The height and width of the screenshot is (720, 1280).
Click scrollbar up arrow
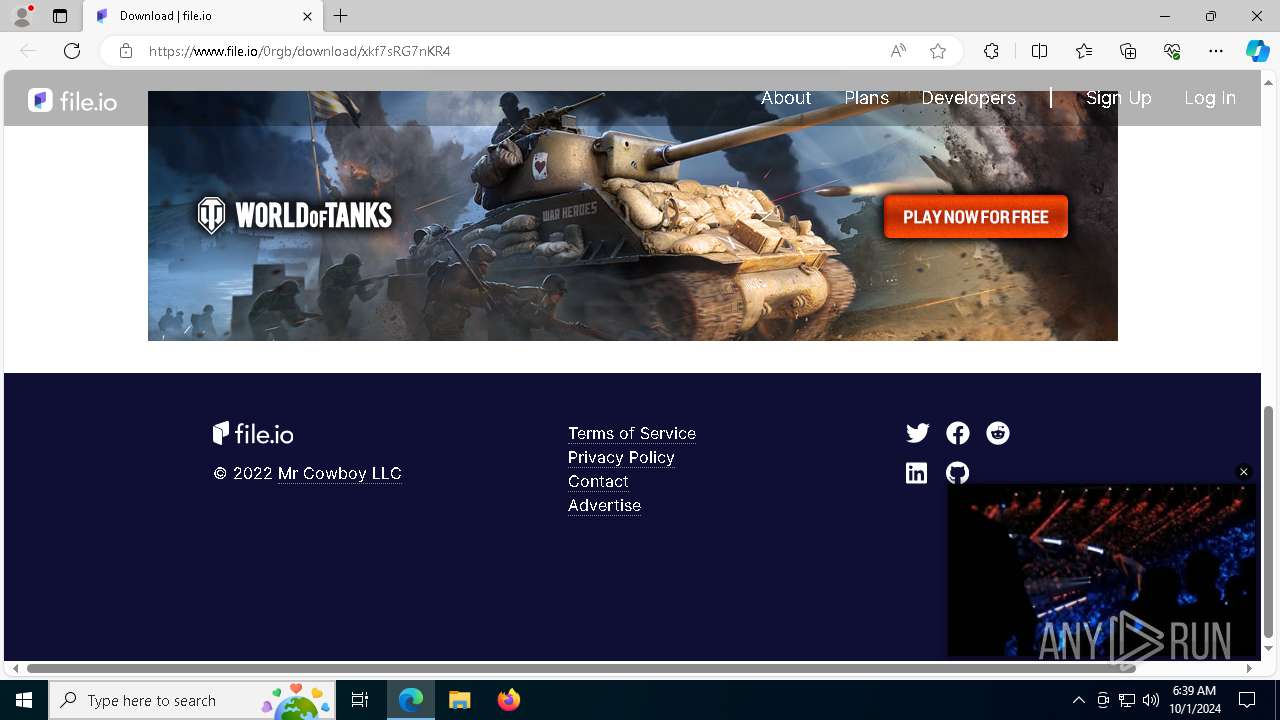pos(1268,83)
